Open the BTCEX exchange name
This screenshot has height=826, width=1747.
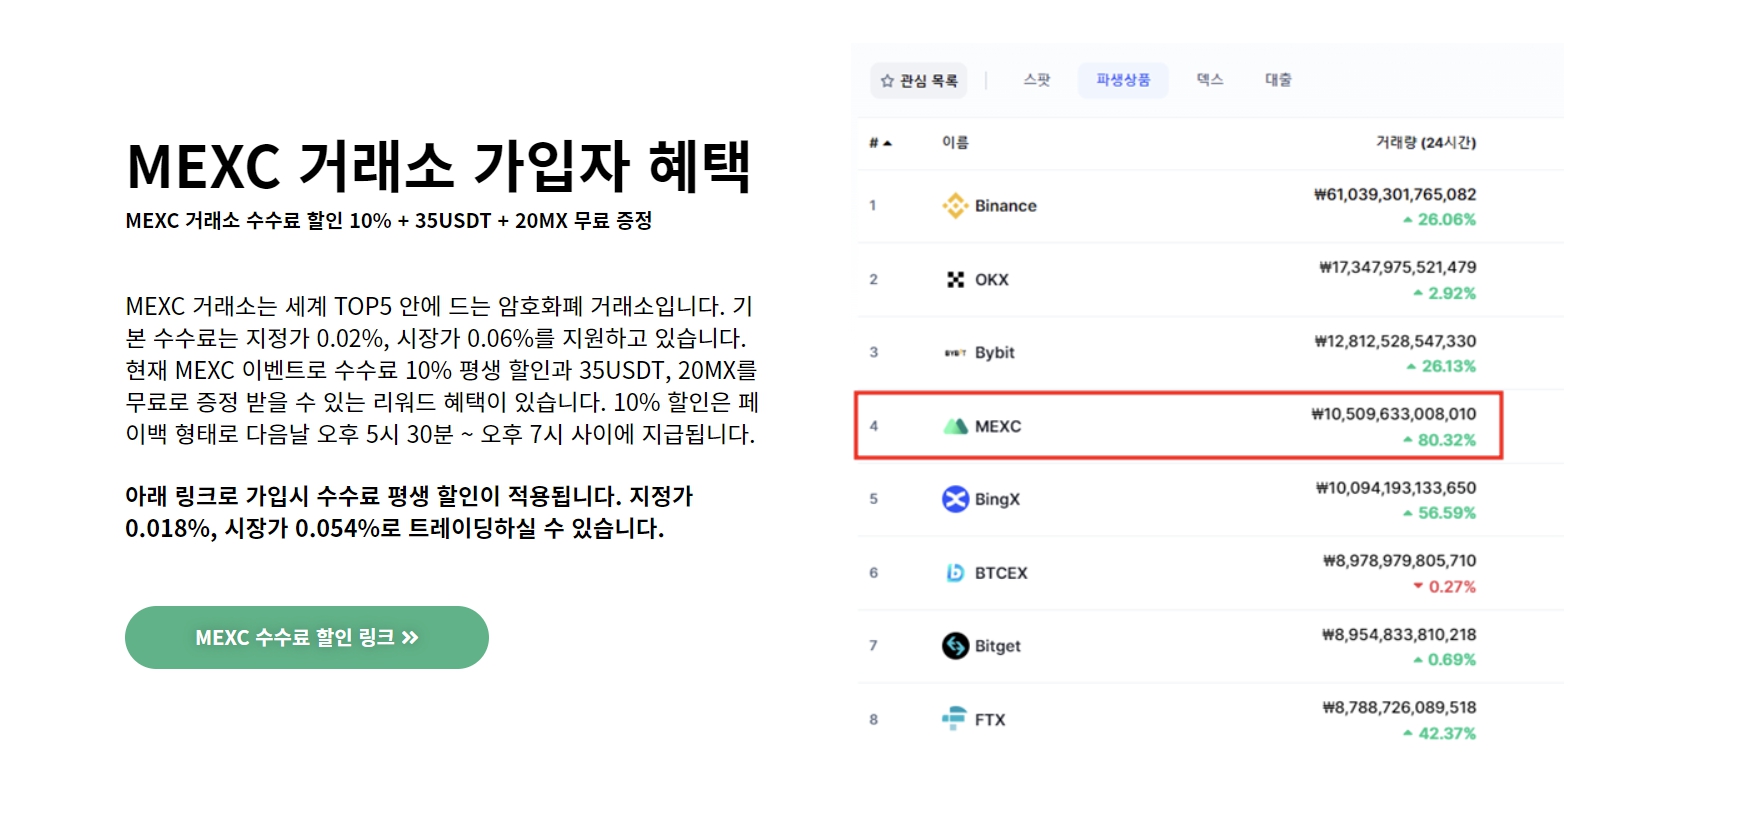point(1001,573)
